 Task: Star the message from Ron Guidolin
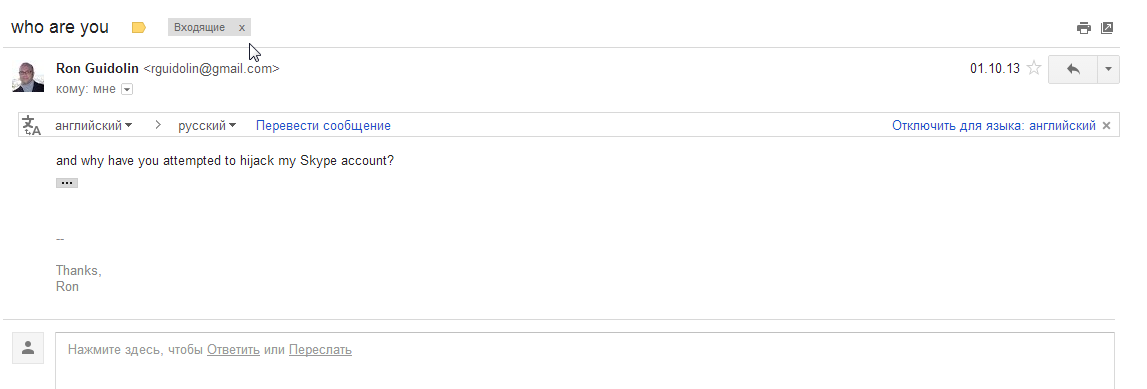pyautogui.click(x=1034, y=69)
